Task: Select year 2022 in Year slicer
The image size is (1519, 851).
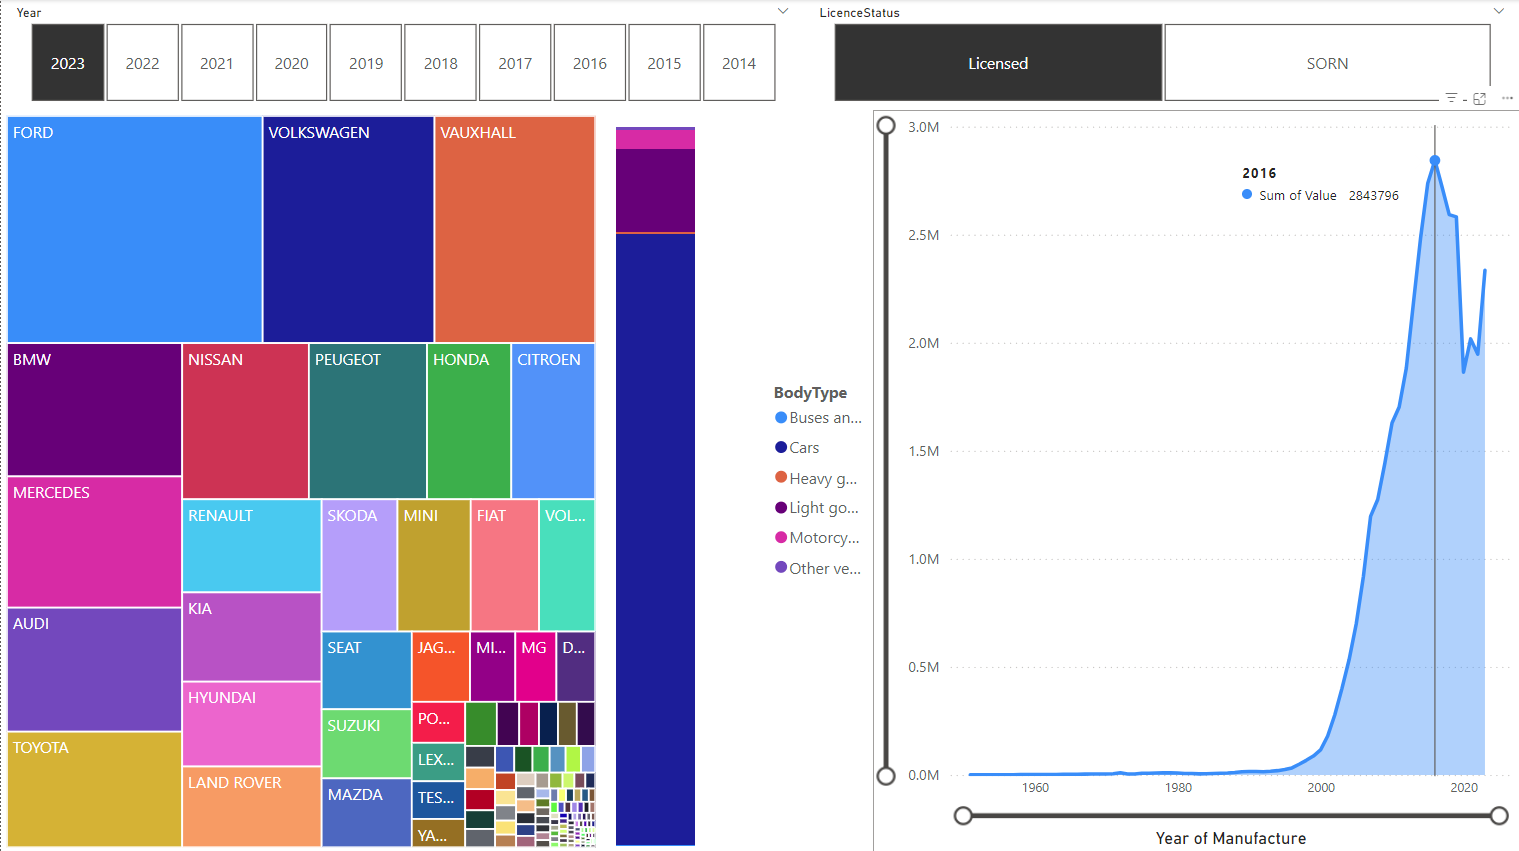Action: coord(142,63)
